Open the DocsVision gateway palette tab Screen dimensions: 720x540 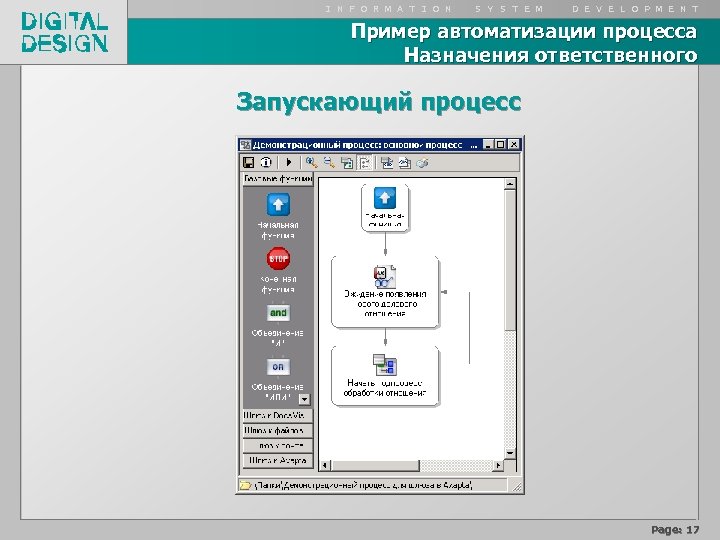pos(277,416)
